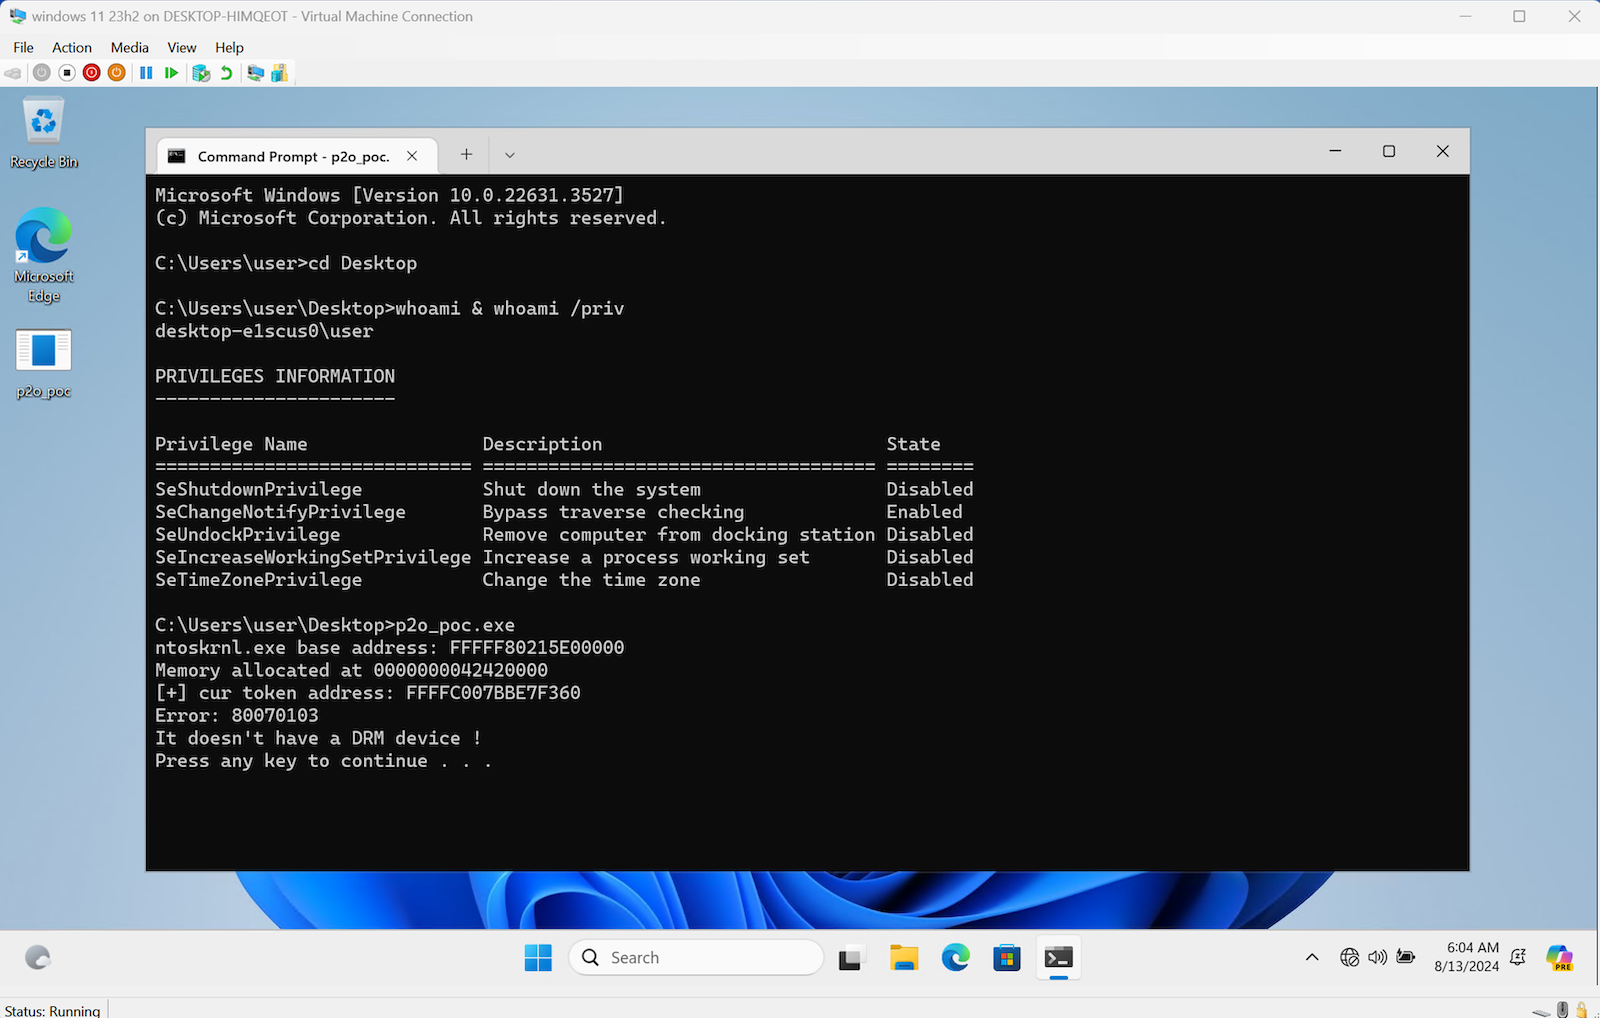Open File Explorer from the taskbar
The width and height of the screenshot is (1600, 1018).
pyautogui.click(x=904, y=958)
